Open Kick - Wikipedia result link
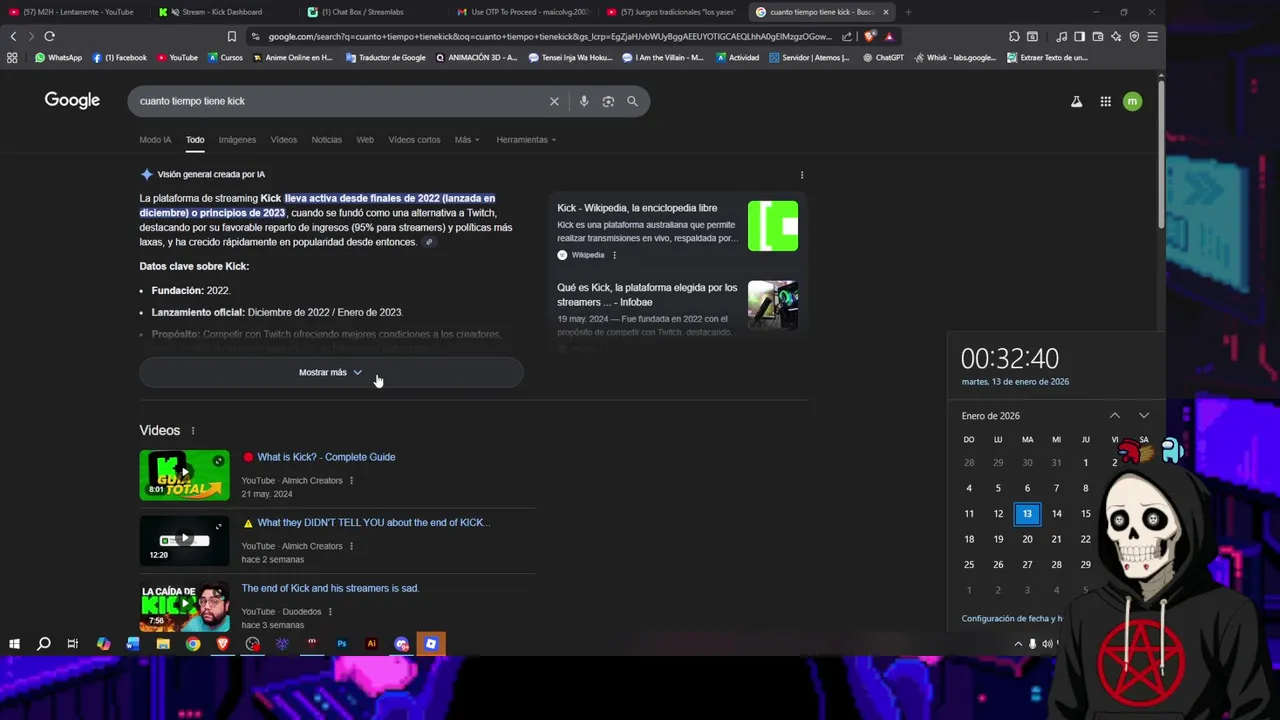The image size is (1280, 720). [x=637, y=208]
